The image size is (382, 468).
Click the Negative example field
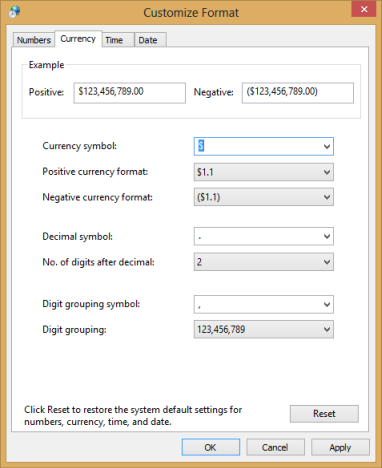298,93
